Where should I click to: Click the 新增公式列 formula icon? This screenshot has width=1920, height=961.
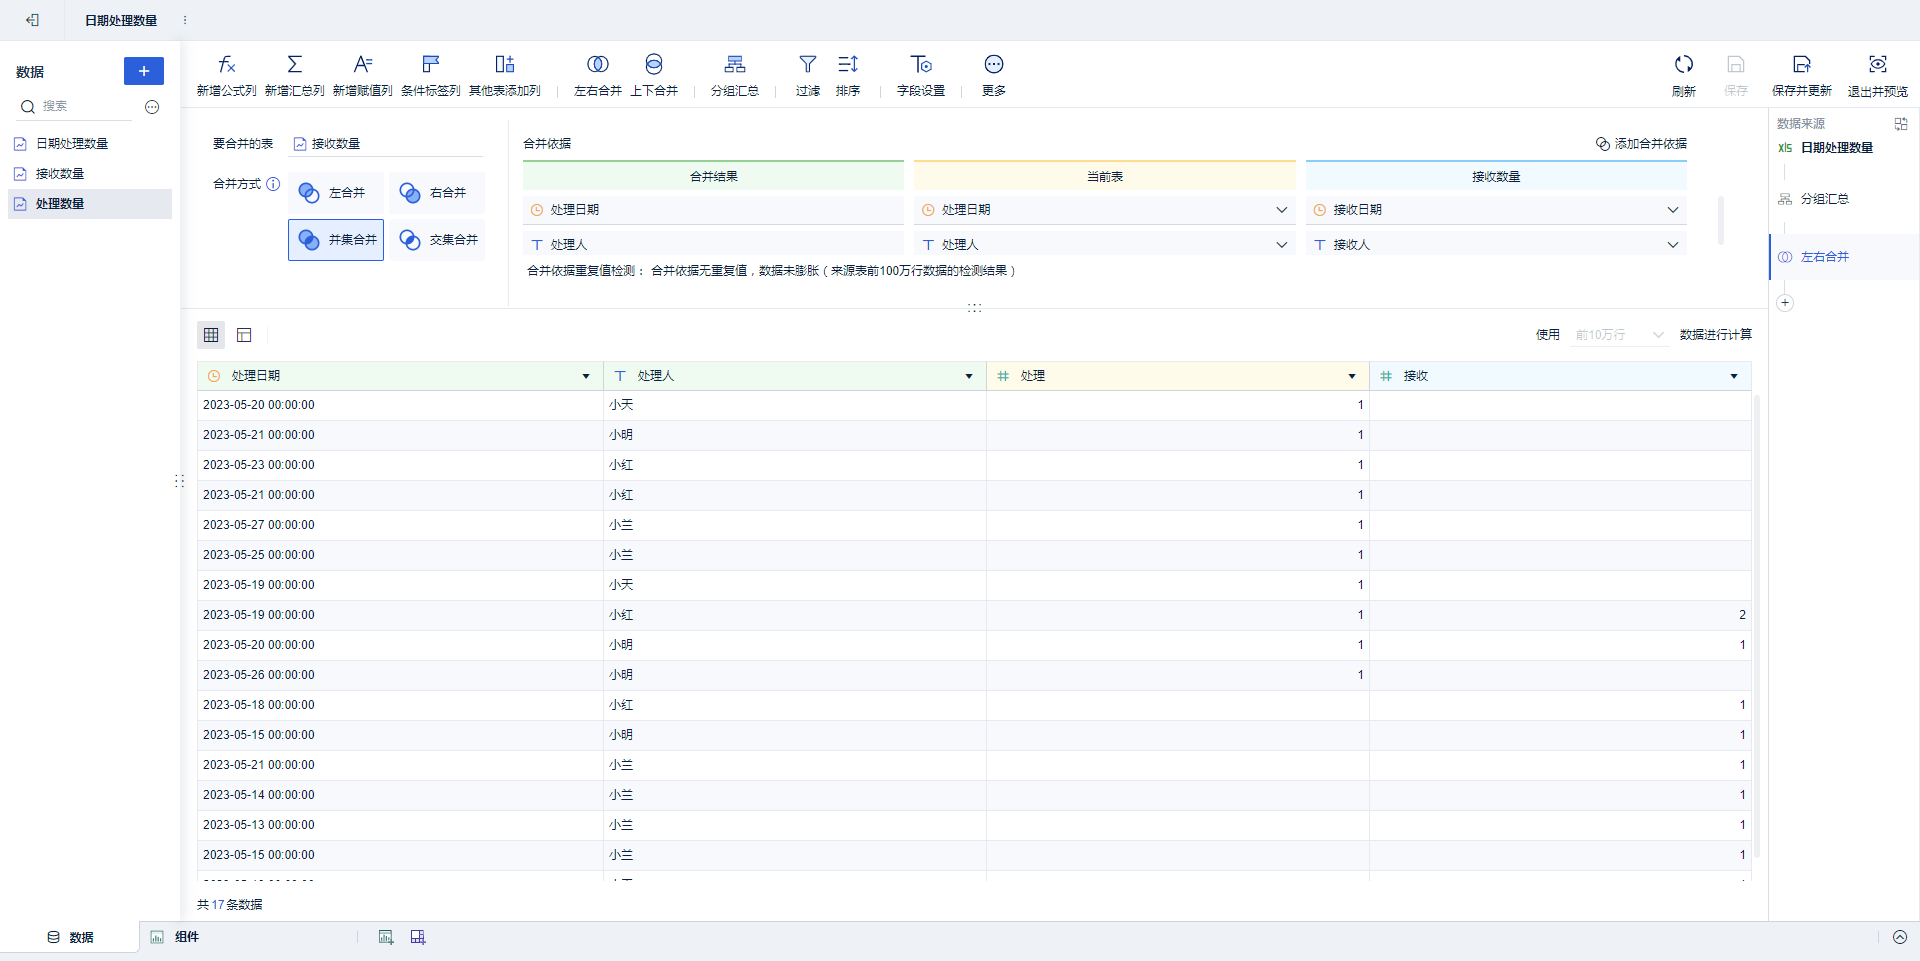click(x=227, y=65)
